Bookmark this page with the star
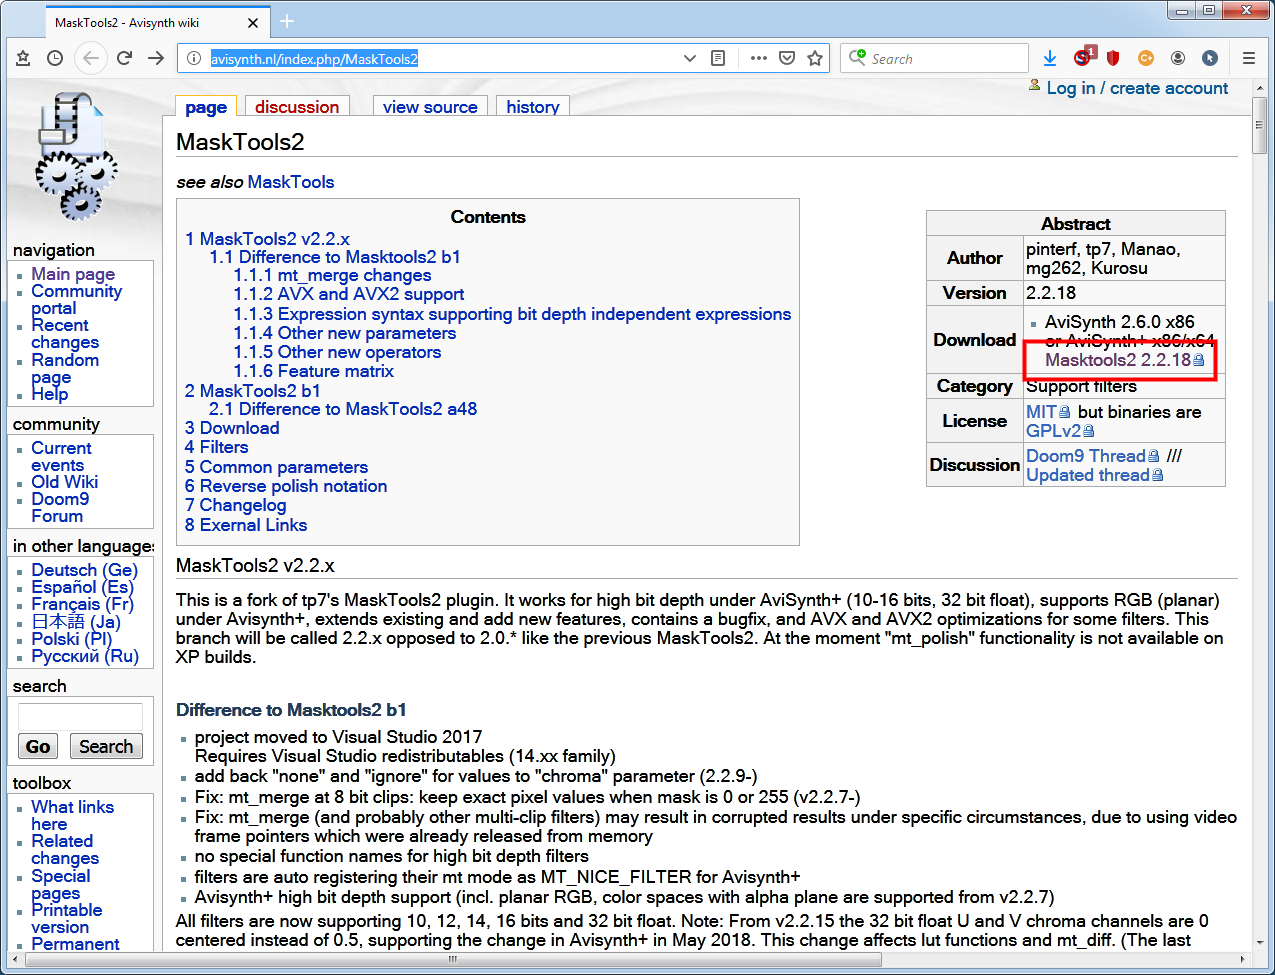 click(x=815, y=58)
